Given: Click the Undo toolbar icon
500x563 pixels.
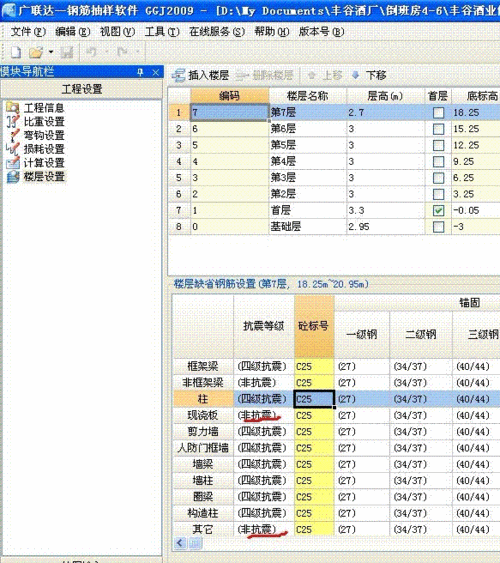Looking at the screenshot, I should pos(92,52).
